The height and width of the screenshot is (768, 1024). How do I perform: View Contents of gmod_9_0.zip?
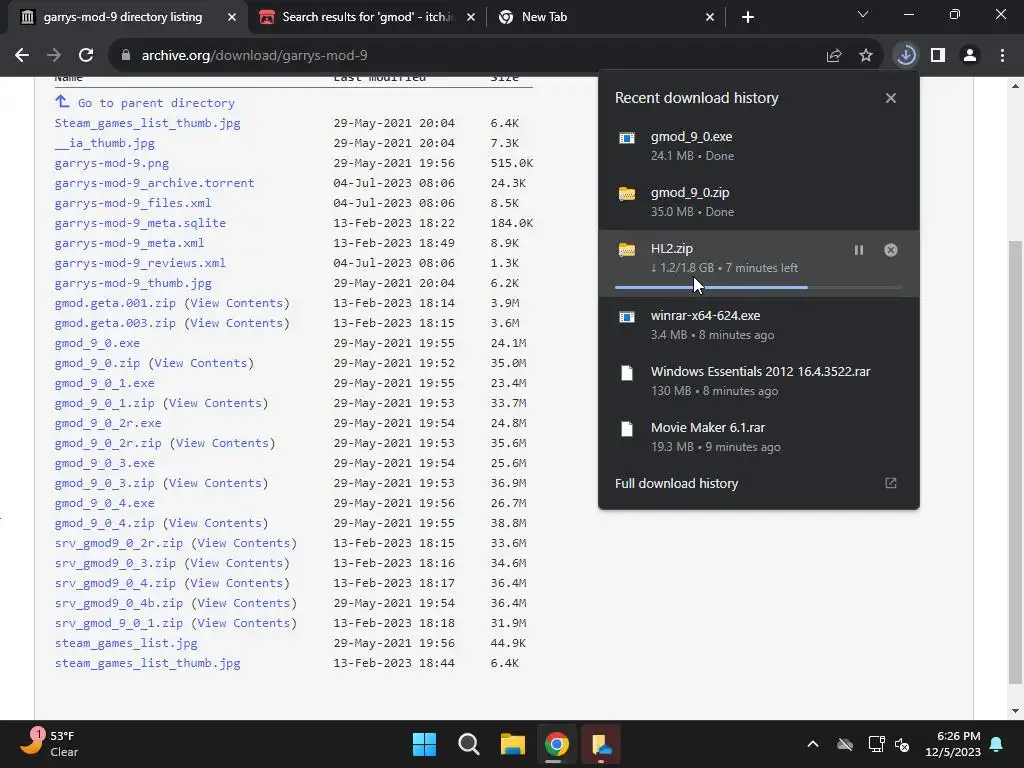pos(201,363)
